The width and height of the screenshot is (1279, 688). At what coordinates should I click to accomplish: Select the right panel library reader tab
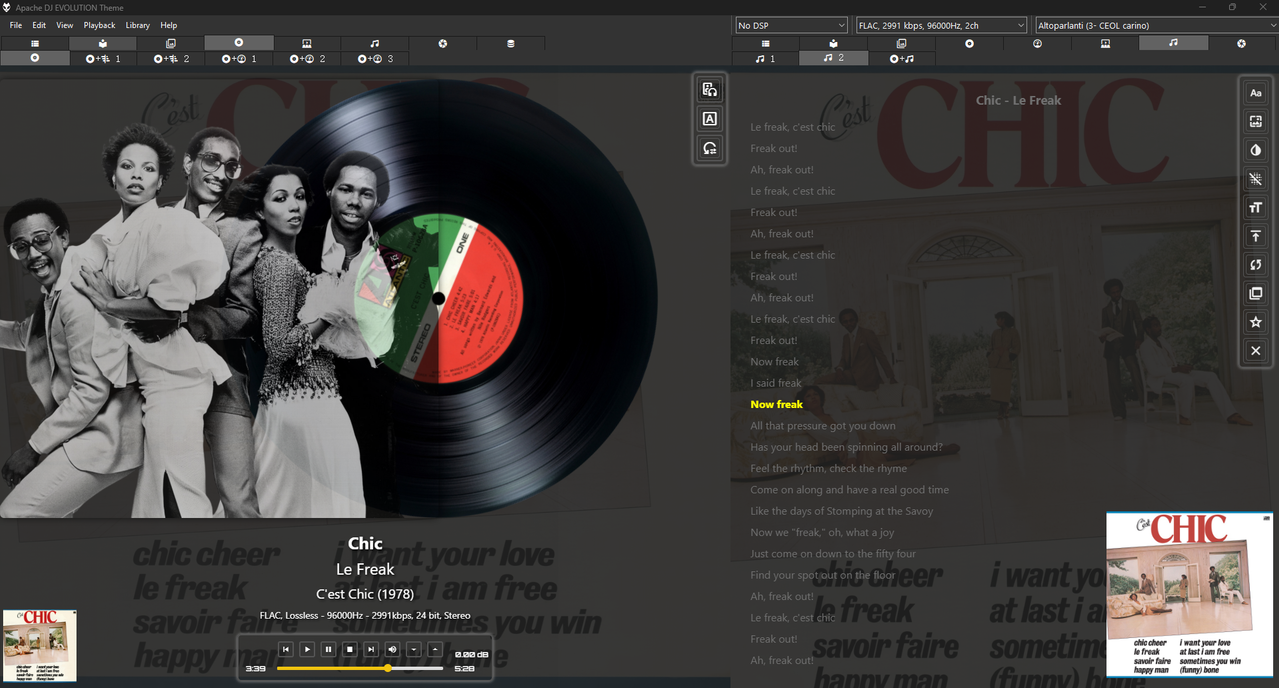pos(833,44)
